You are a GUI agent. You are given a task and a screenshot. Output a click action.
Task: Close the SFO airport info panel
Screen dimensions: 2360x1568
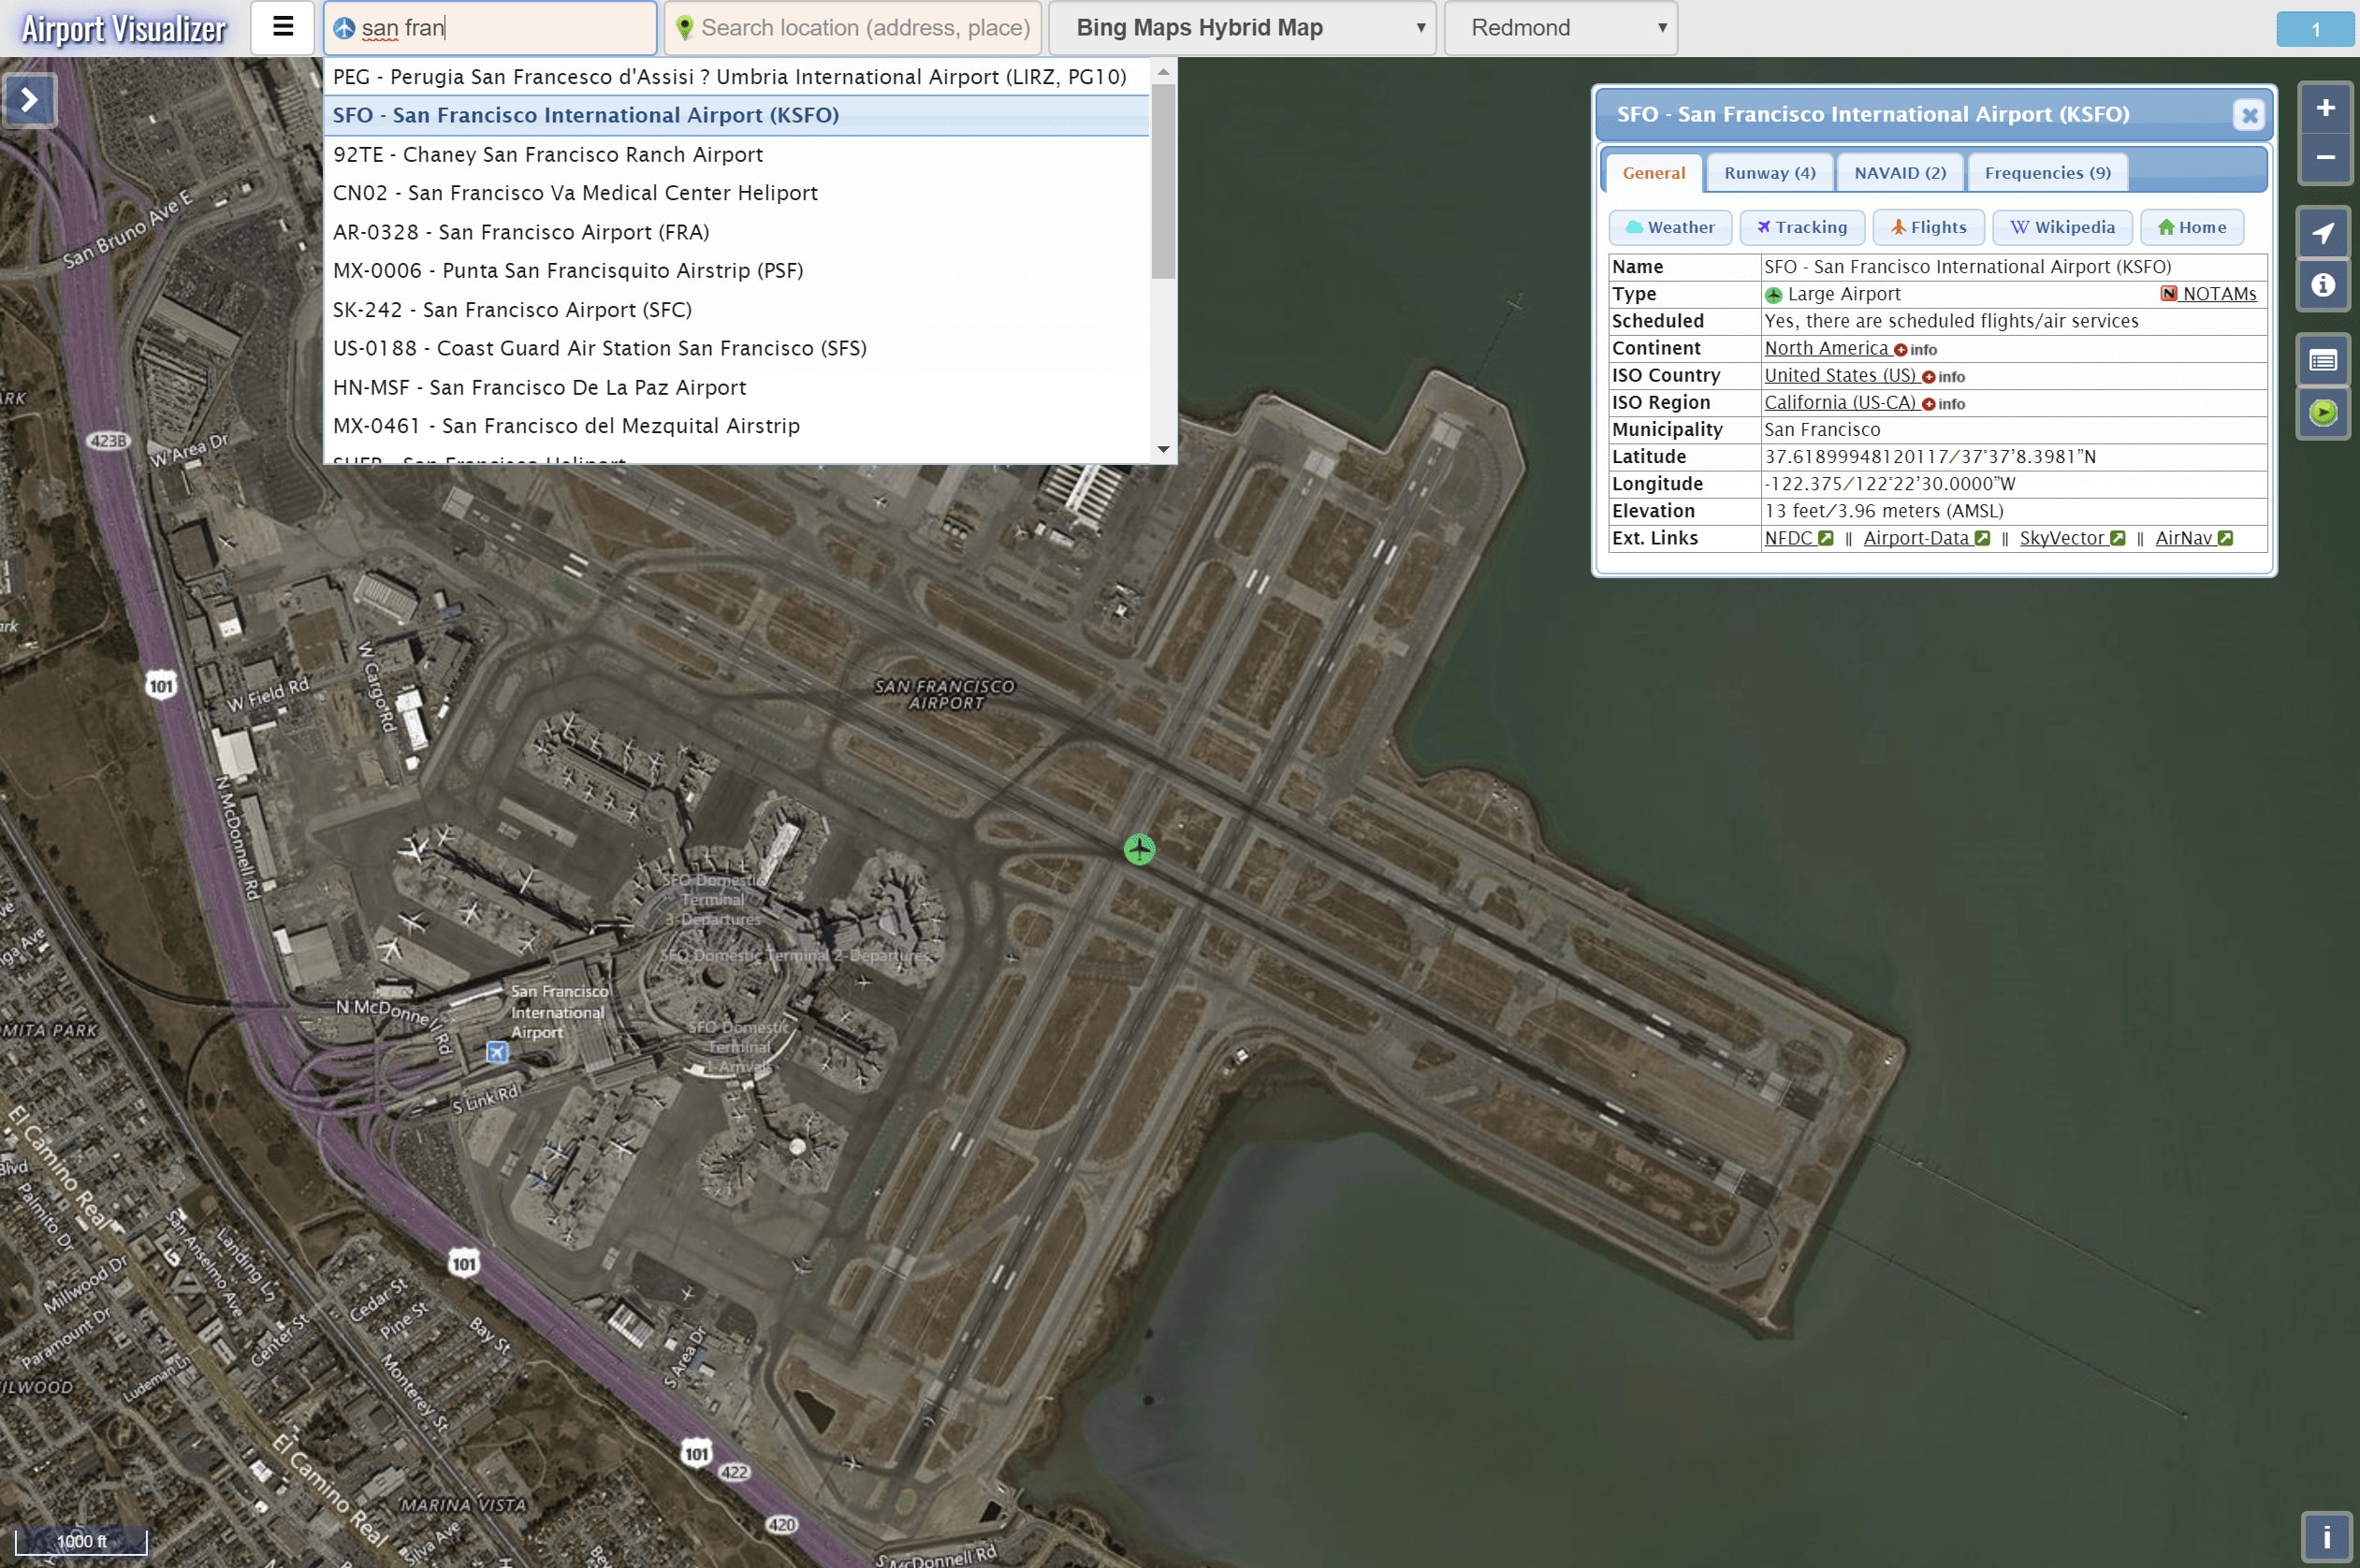(2249, 115)
